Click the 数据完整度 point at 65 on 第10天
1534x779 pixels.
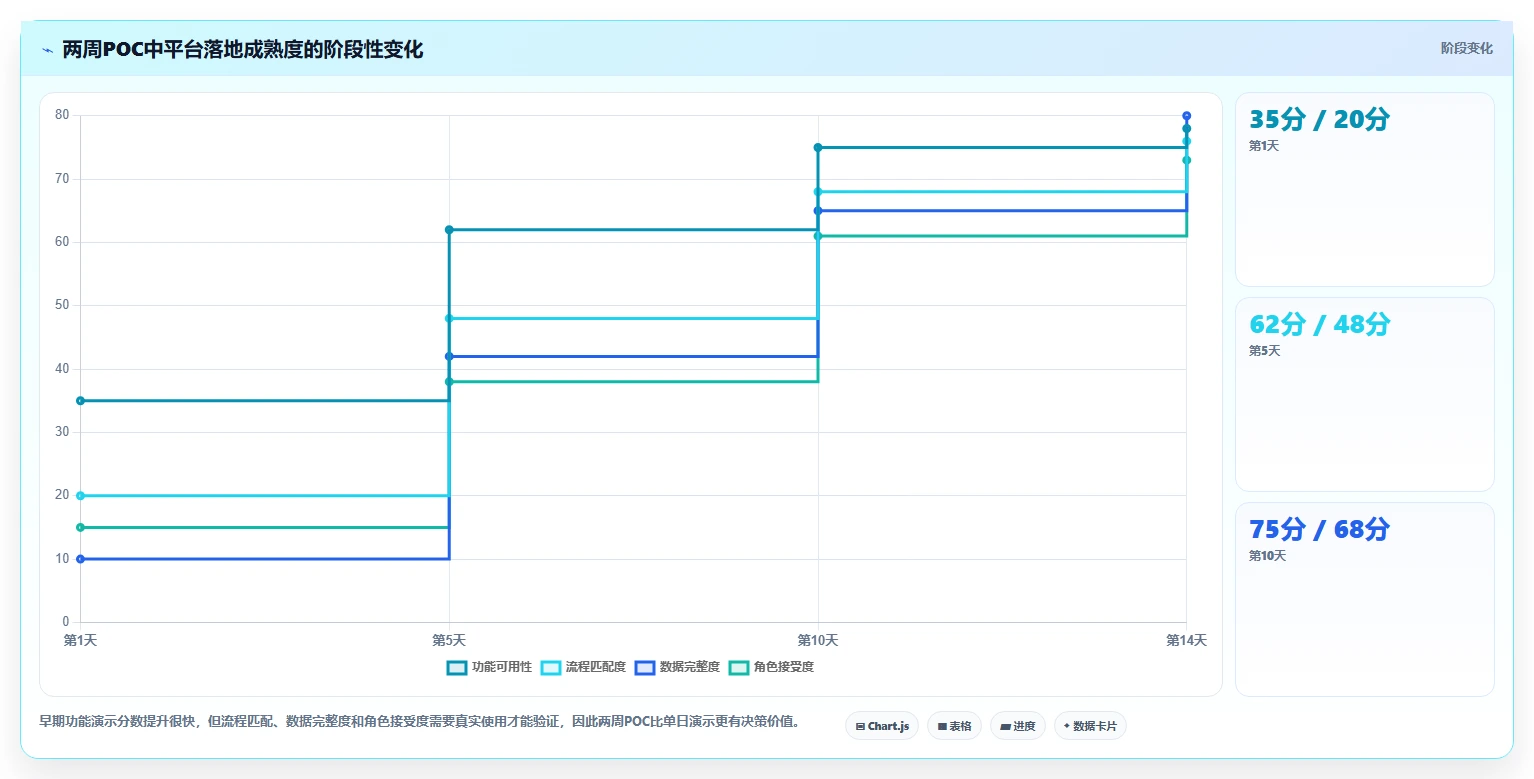click(x=818, y=211)
